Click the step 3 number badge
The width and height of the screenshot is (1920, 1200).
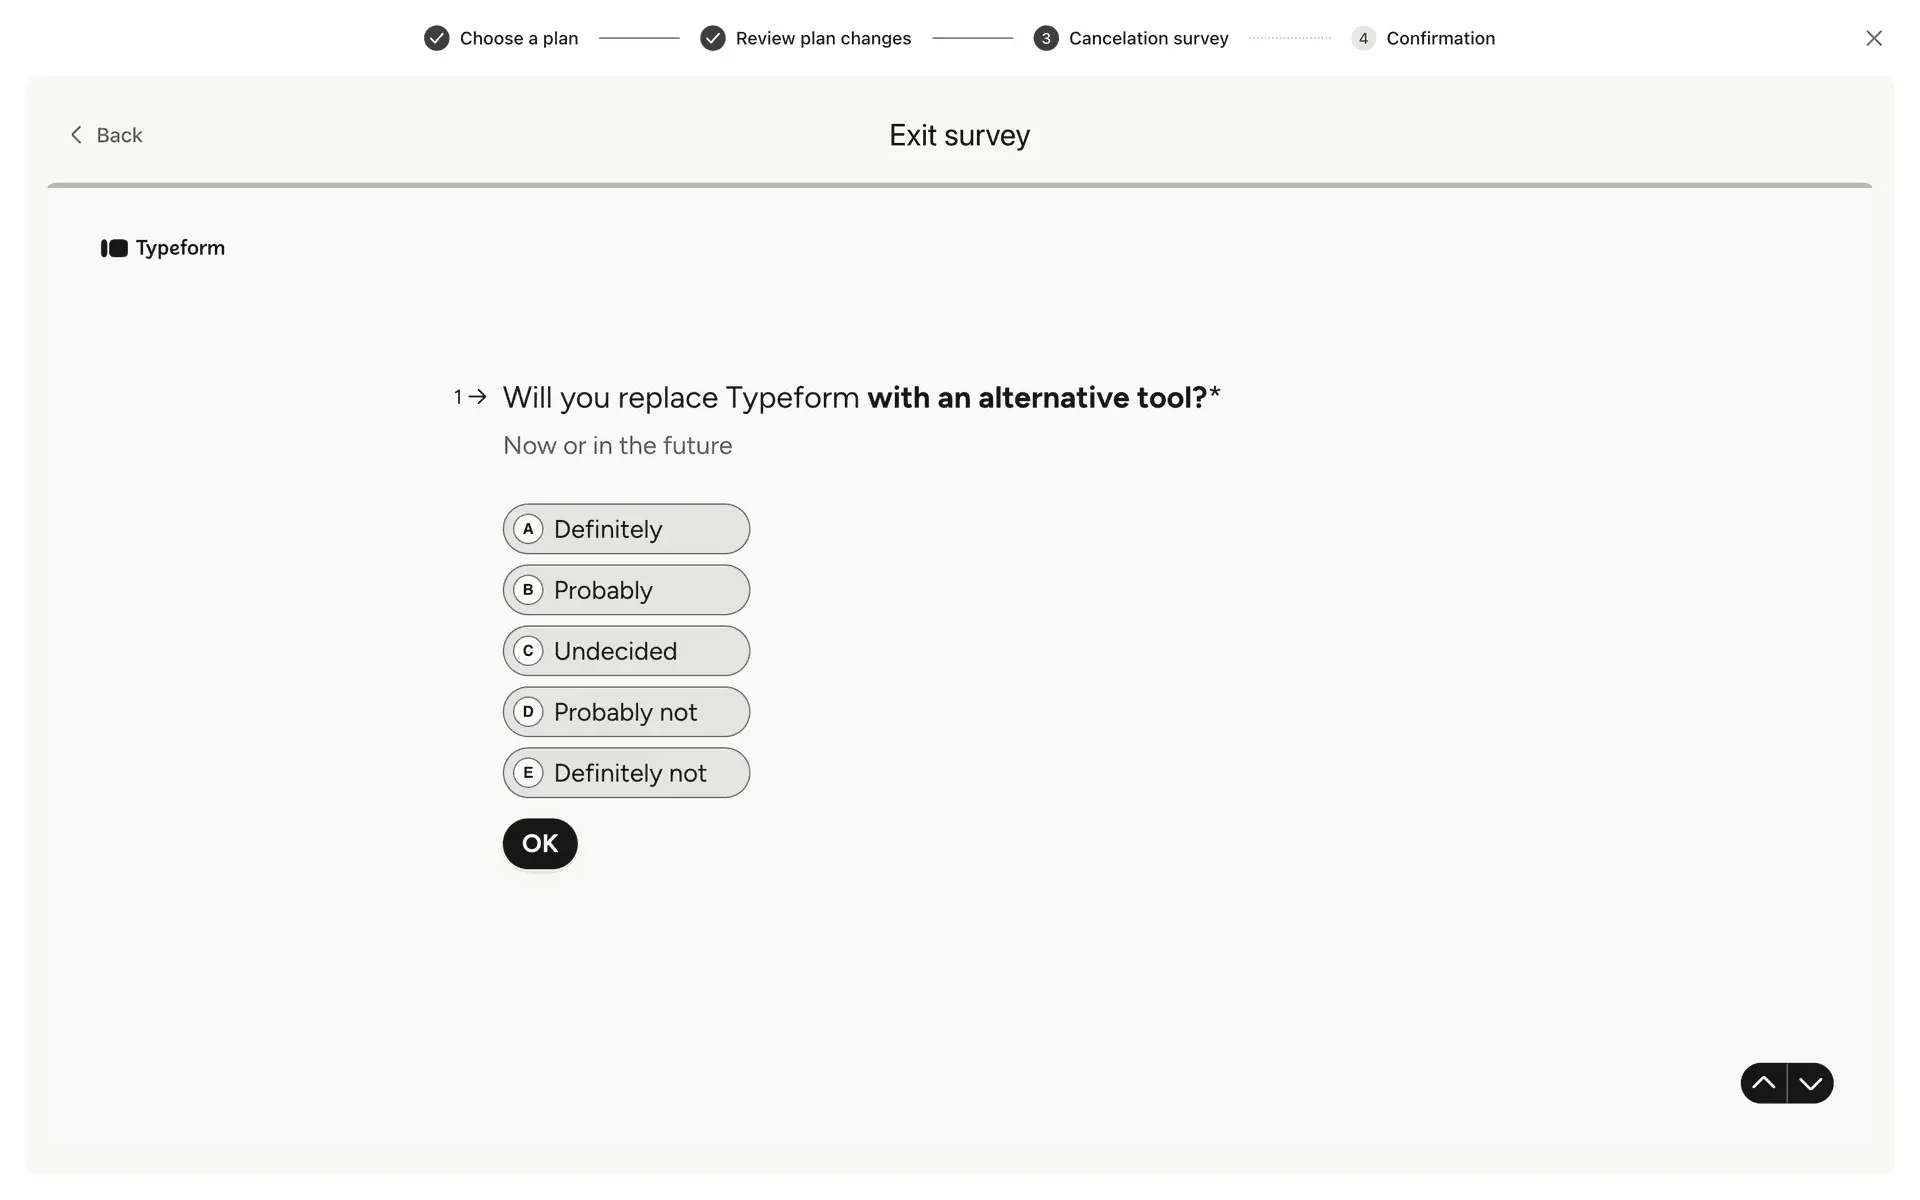[1045, 38]
